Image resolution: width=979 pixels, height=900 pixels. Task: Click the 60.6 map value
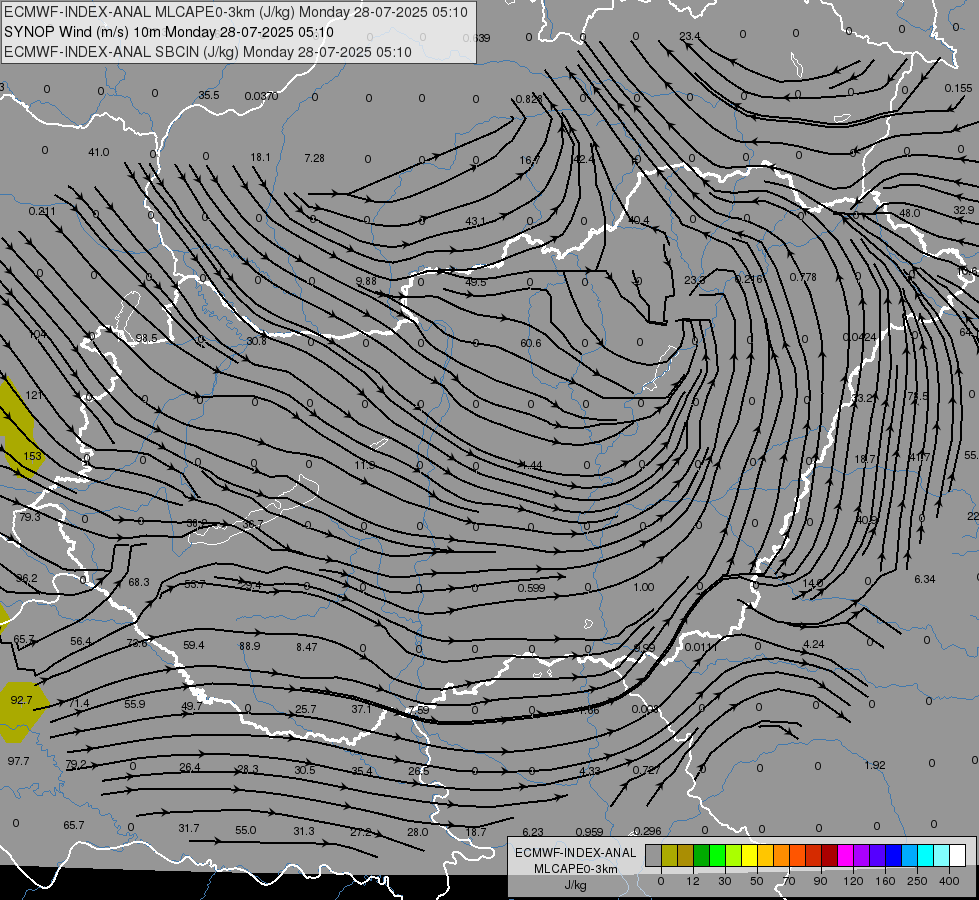click(531, 343)
